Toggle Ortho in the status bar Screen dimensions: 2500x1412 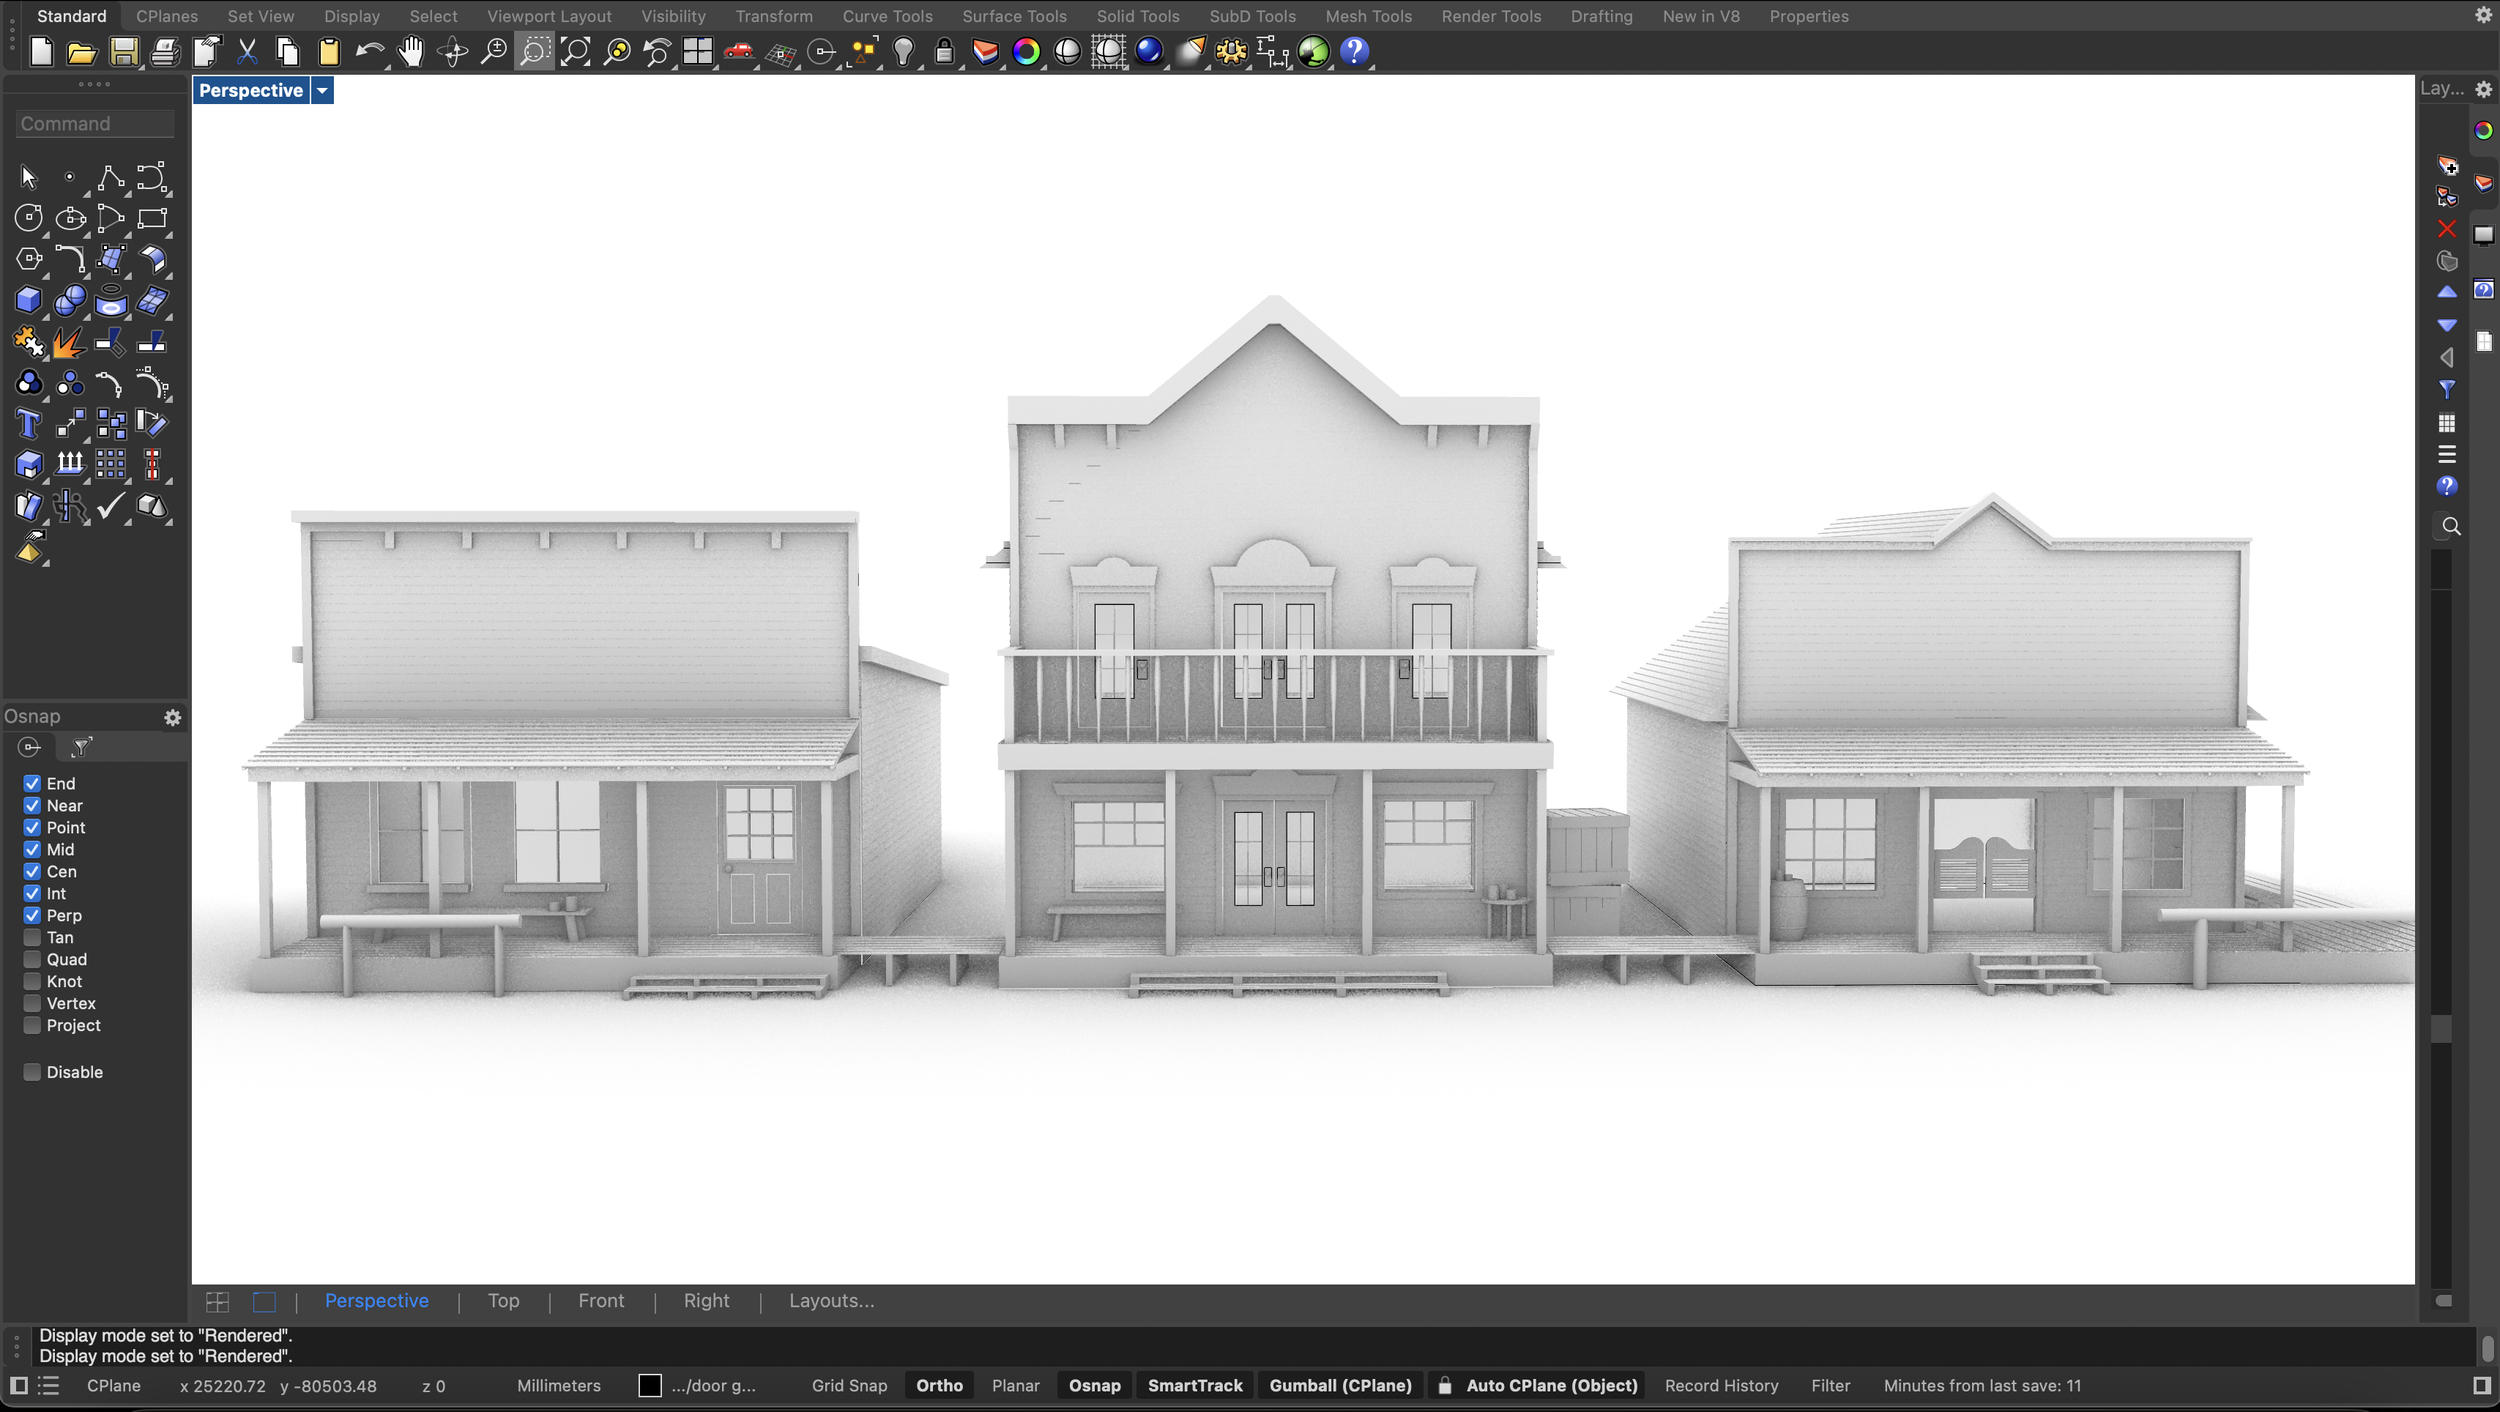tap(939, 1386)
